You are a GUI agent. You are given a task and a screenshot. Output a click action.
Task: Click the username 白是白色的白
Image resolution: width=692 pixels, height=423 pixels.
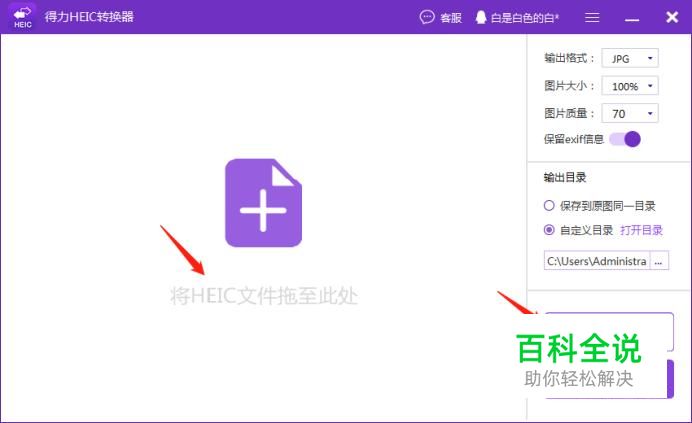525,18
